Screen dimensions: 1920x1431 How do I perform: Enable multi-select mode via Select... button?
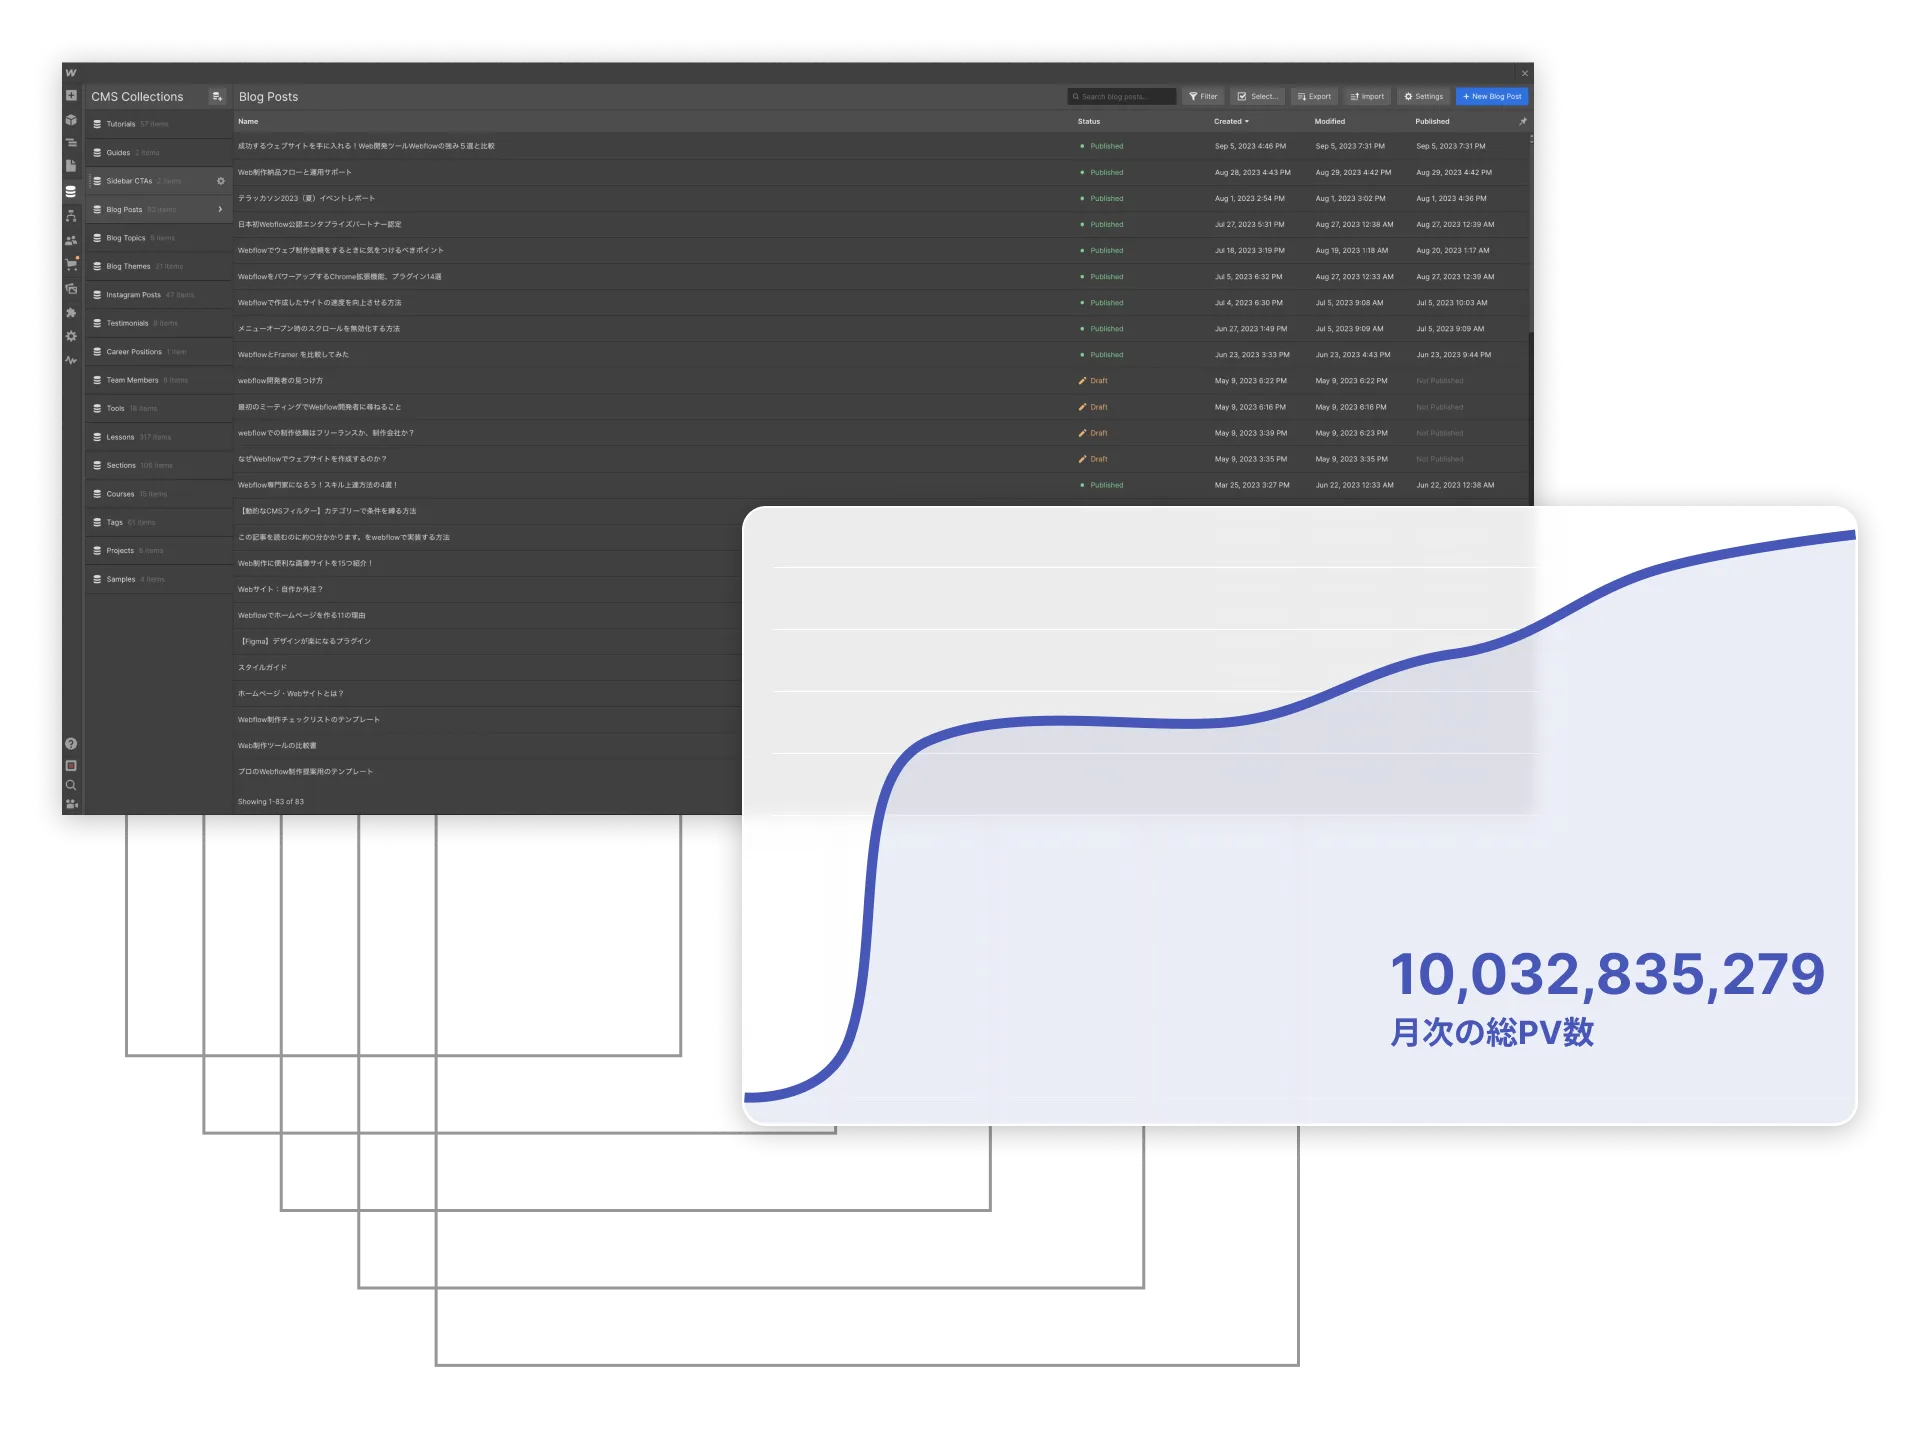point(1256,96)
